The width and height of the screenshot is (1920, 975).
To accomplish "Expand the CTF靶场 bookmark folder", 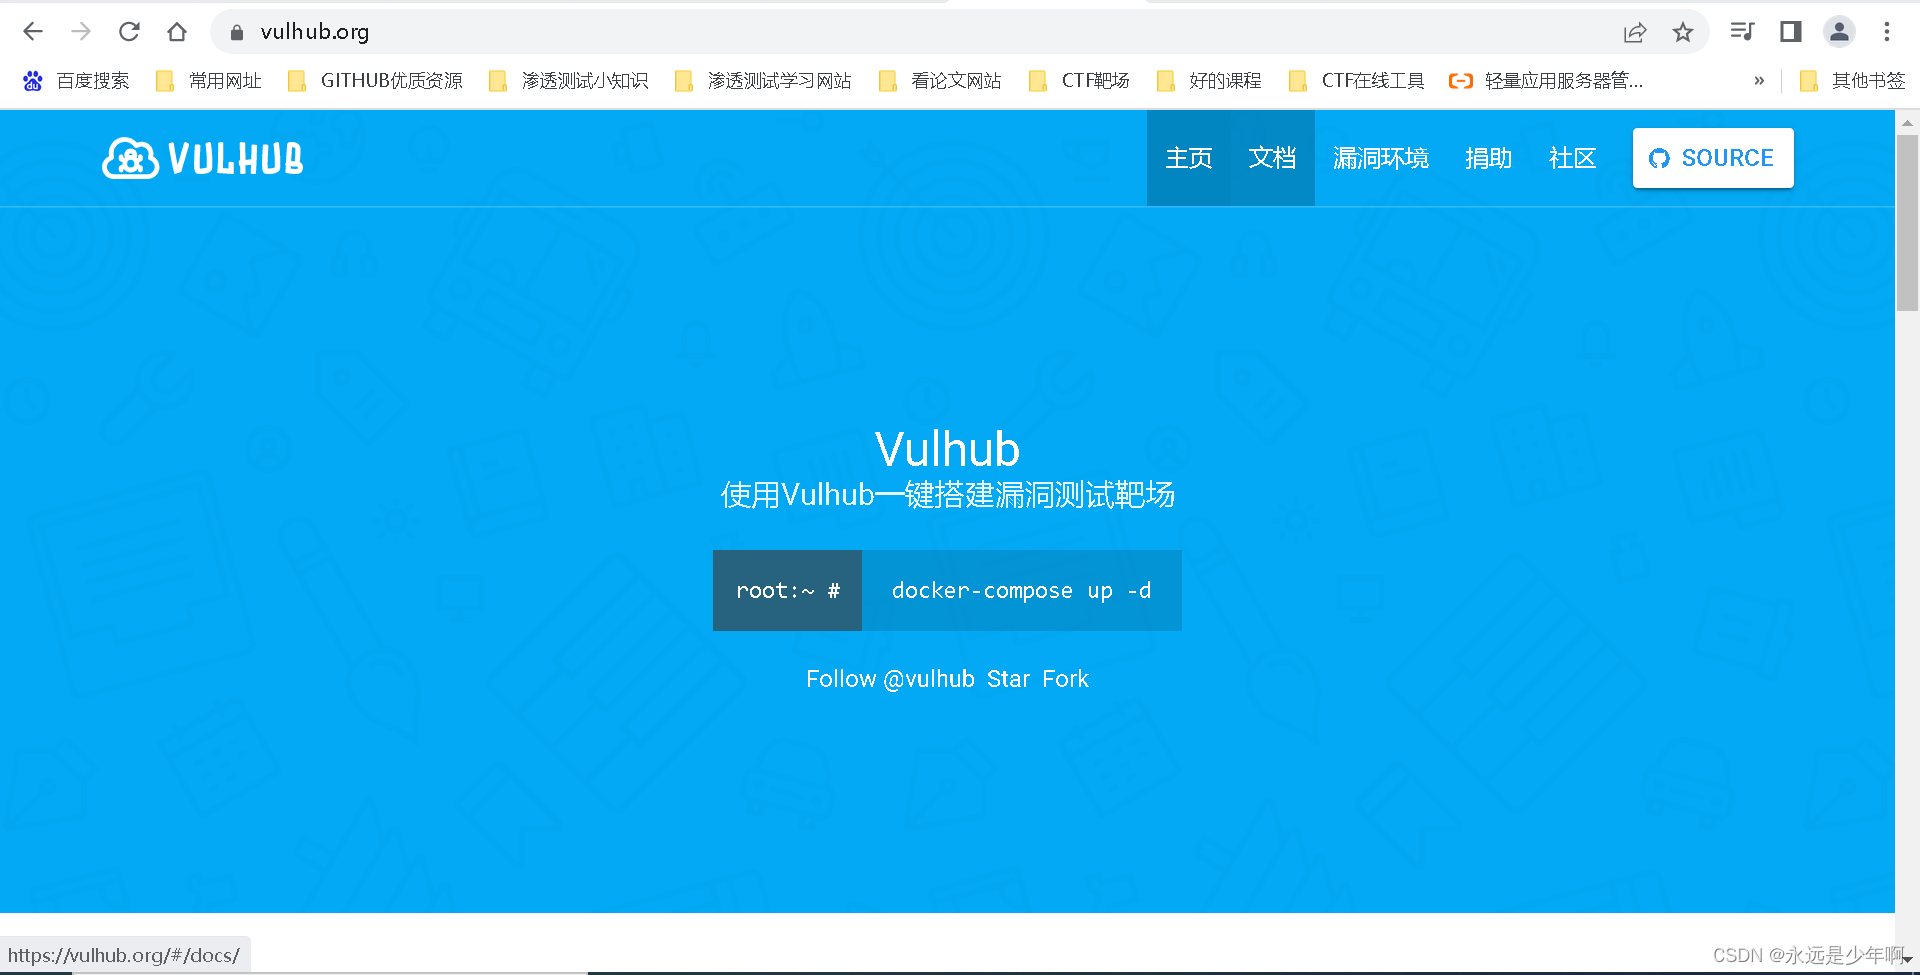I will coord(1079,81).
